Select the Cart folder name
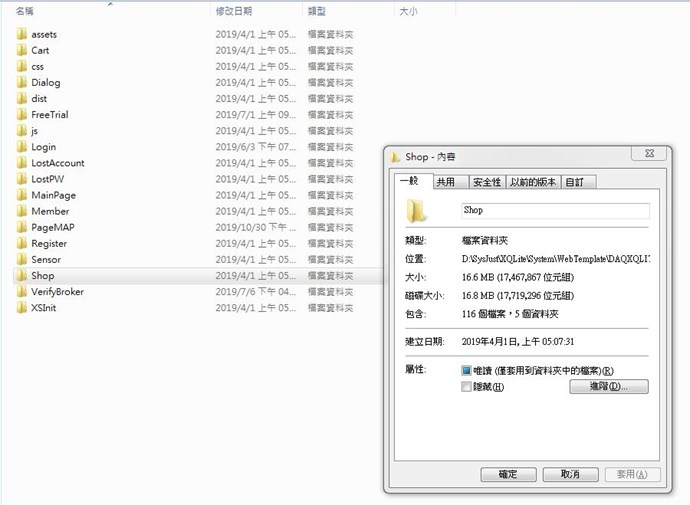The width and height of the screenshot is (690, 505). coord(40,50)
